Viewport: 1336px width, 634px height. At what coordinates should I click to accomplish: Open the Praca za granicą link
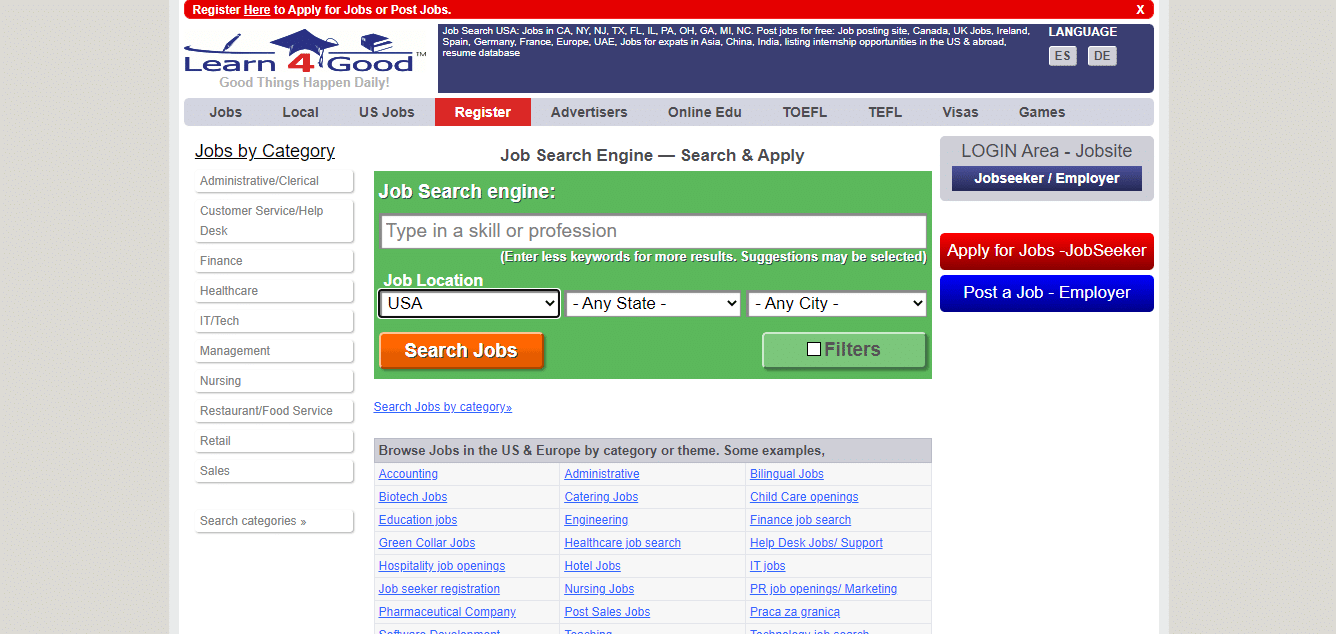(x=795, y=612)
